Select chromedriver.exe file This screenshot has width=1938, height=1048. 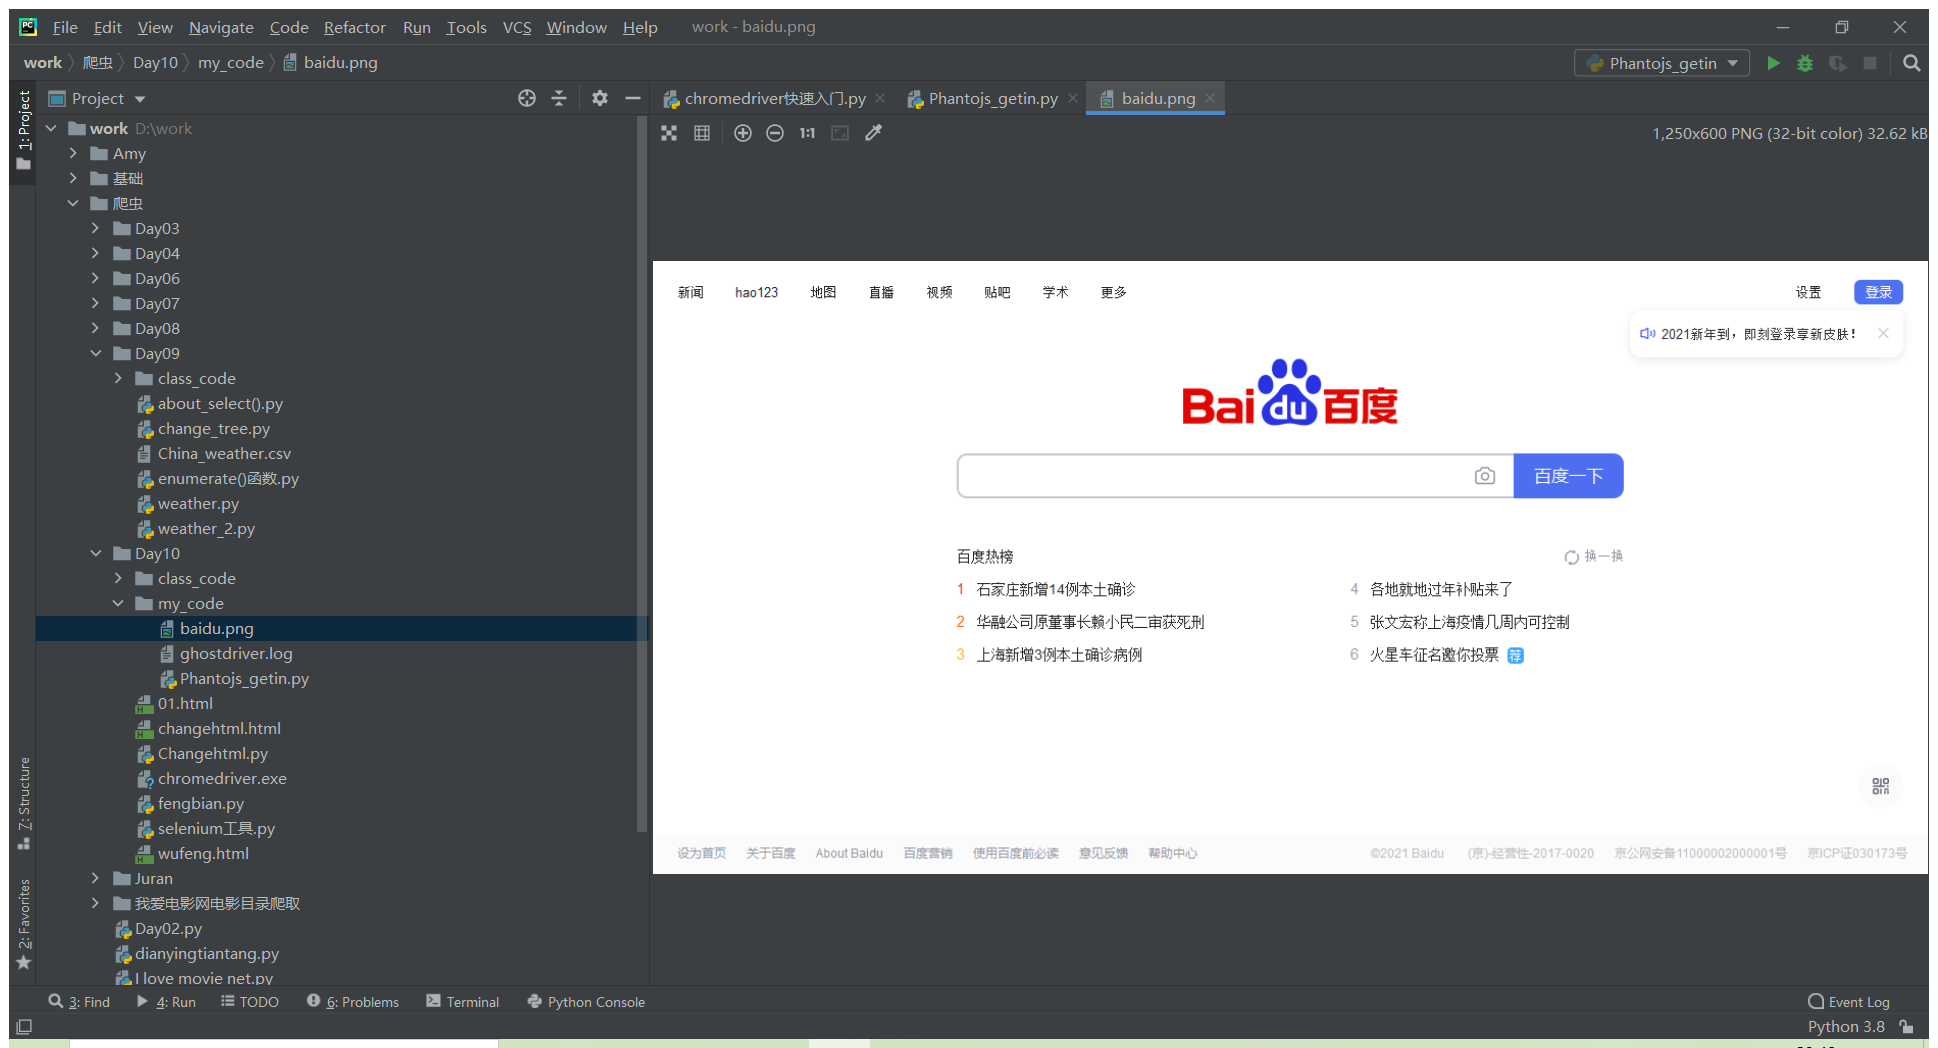[x=222, y=778]
